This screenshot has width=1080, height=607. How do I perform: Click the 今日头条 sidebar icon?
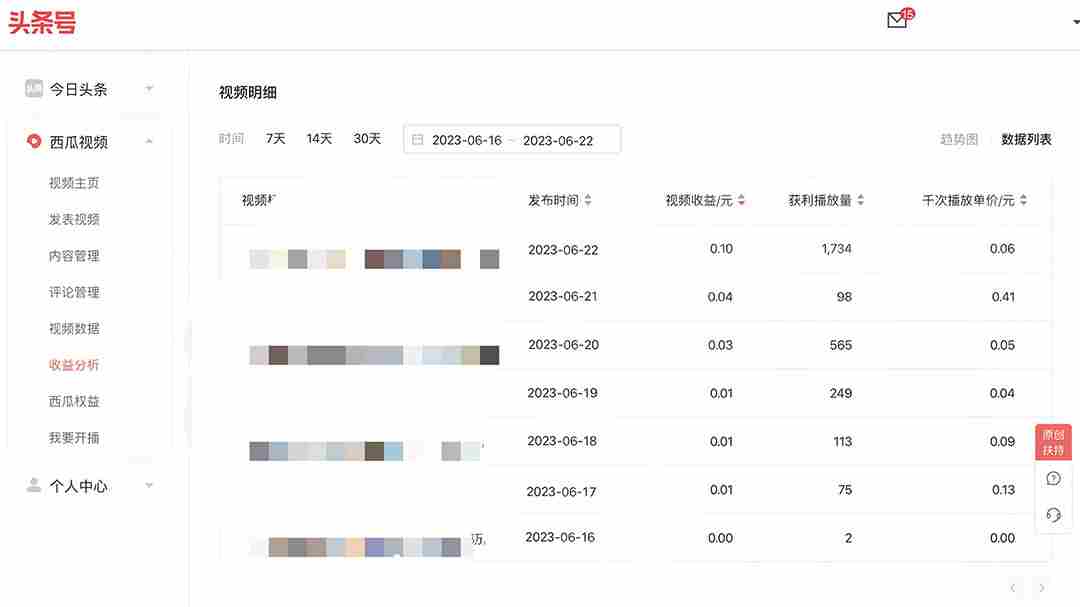click(x=34, y=88)
